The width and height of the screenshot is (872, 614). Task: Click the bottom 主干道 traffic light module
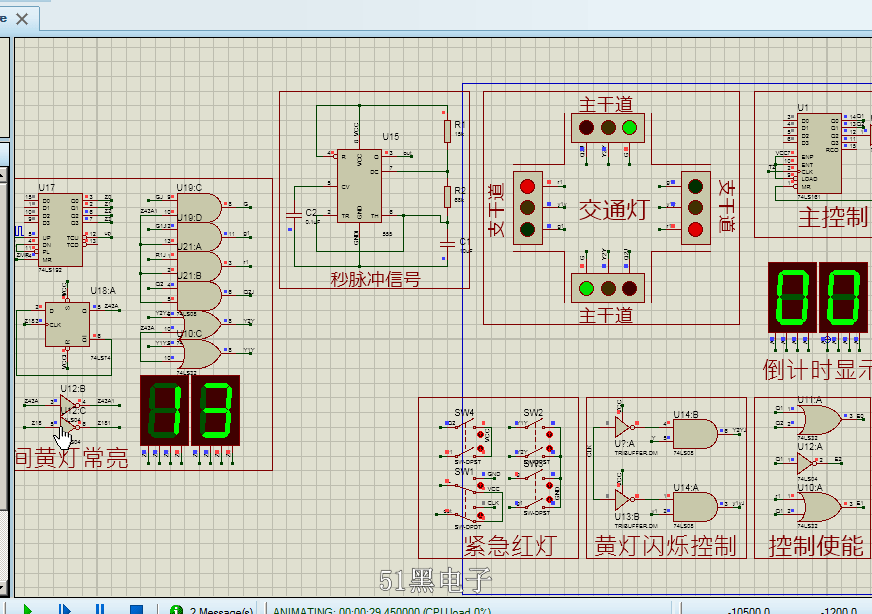pos(608,288)
